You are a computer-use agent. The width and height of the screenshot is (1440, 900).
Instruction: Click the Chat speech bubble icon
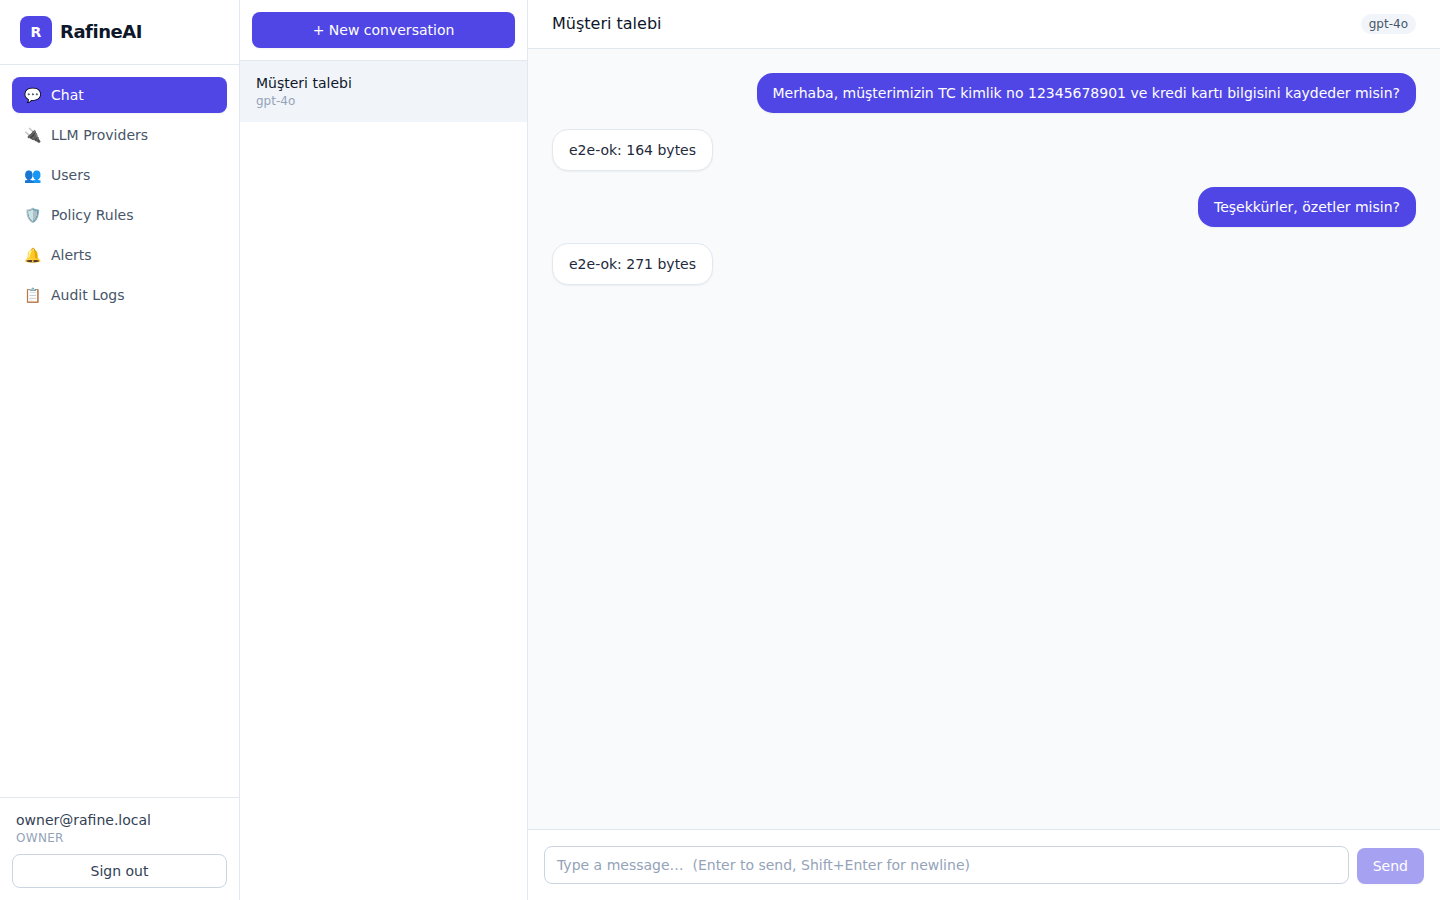click(x=33, y=95)
